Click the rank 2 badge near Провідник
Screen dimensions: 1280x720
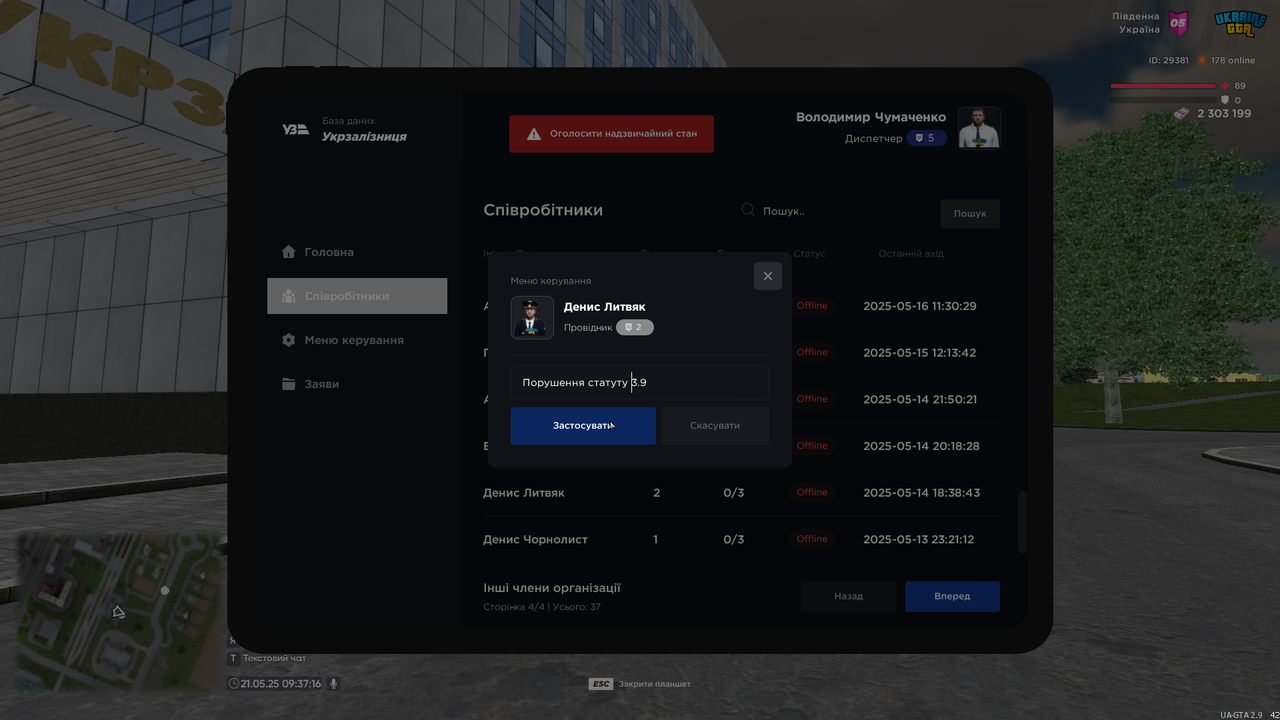635,327
